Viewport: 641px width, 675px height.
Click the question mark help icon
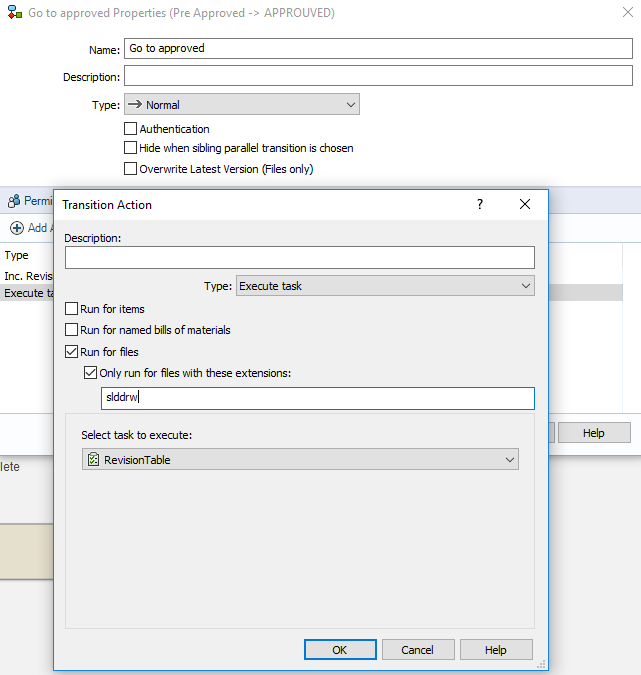[480, 204]
